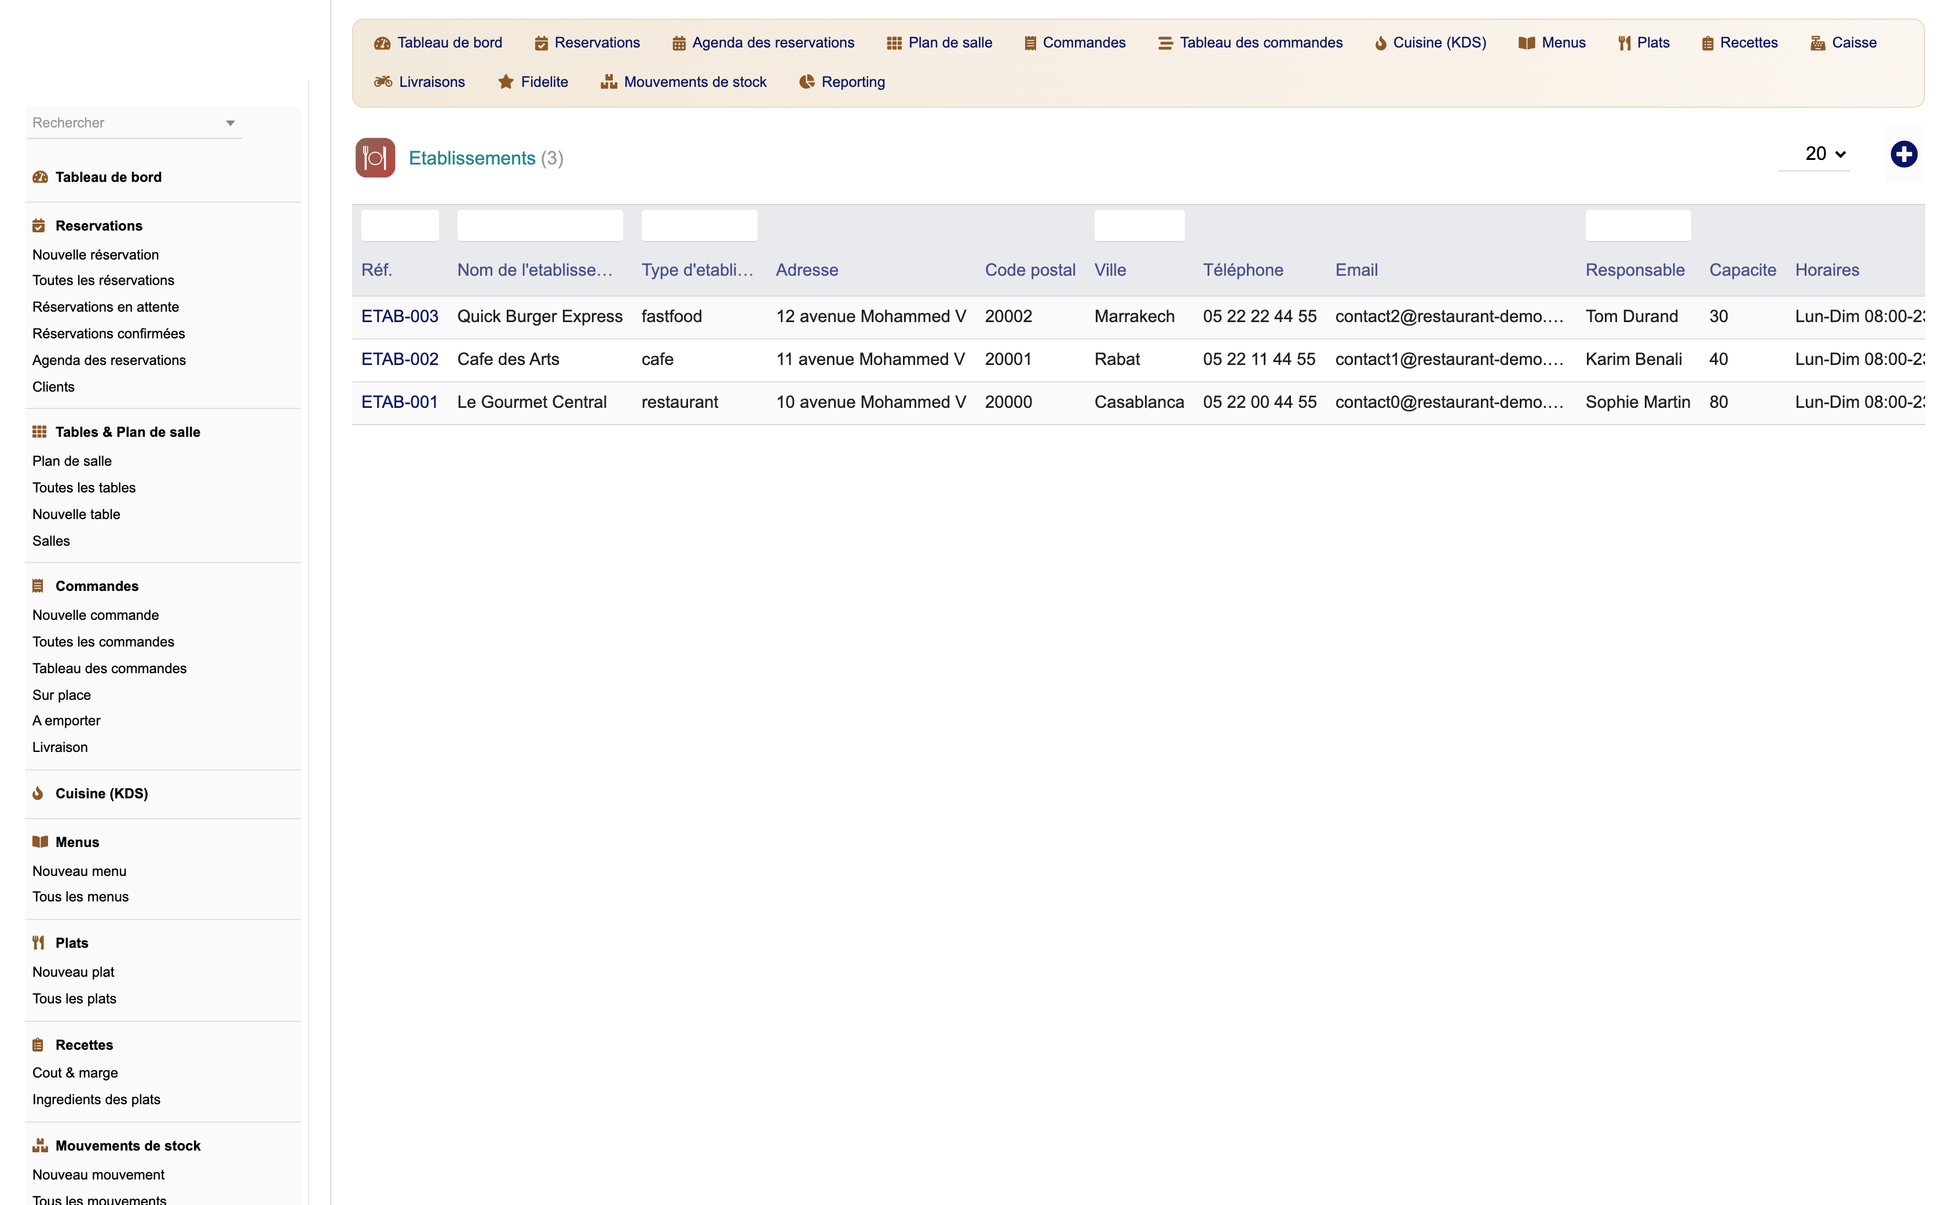Open the Rechercher dropdown arrow in sidebar
This screenshot has width=1946, height=1205.
click(x=230, y=123)
